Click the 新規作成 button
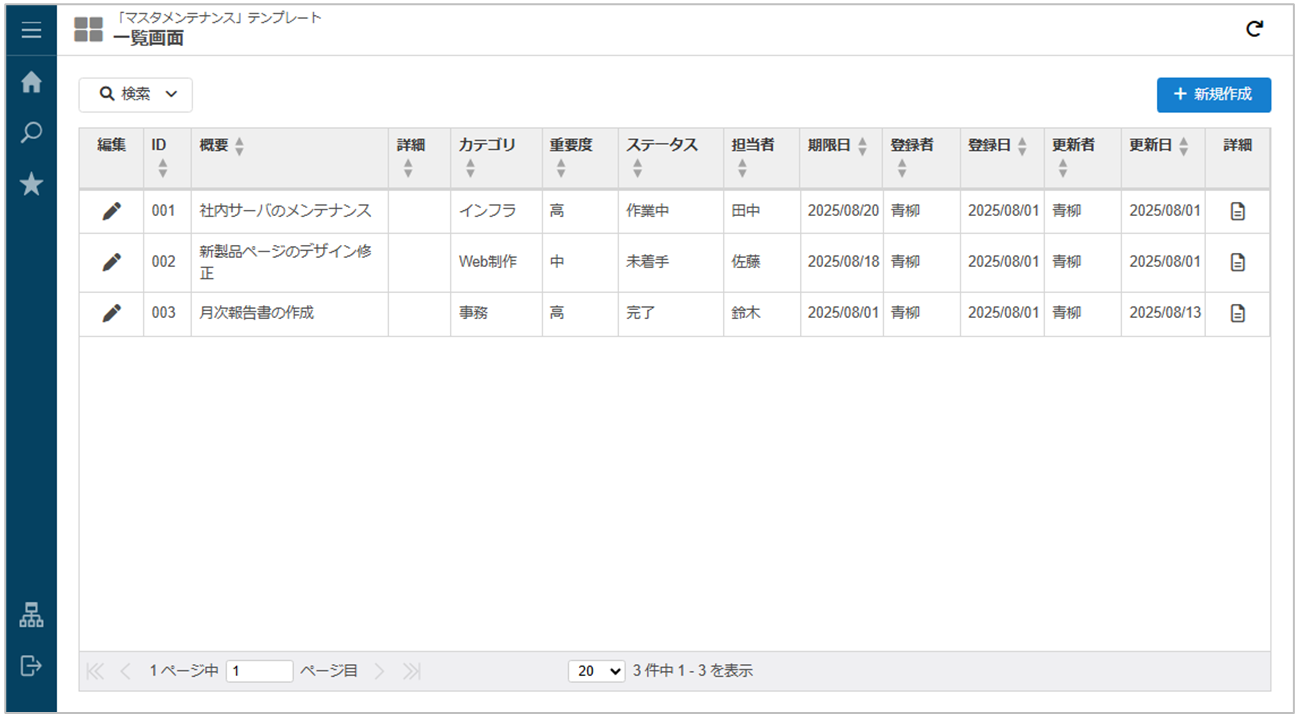The height and width of the screenshot is (714, 1299). coord(1213,94)
